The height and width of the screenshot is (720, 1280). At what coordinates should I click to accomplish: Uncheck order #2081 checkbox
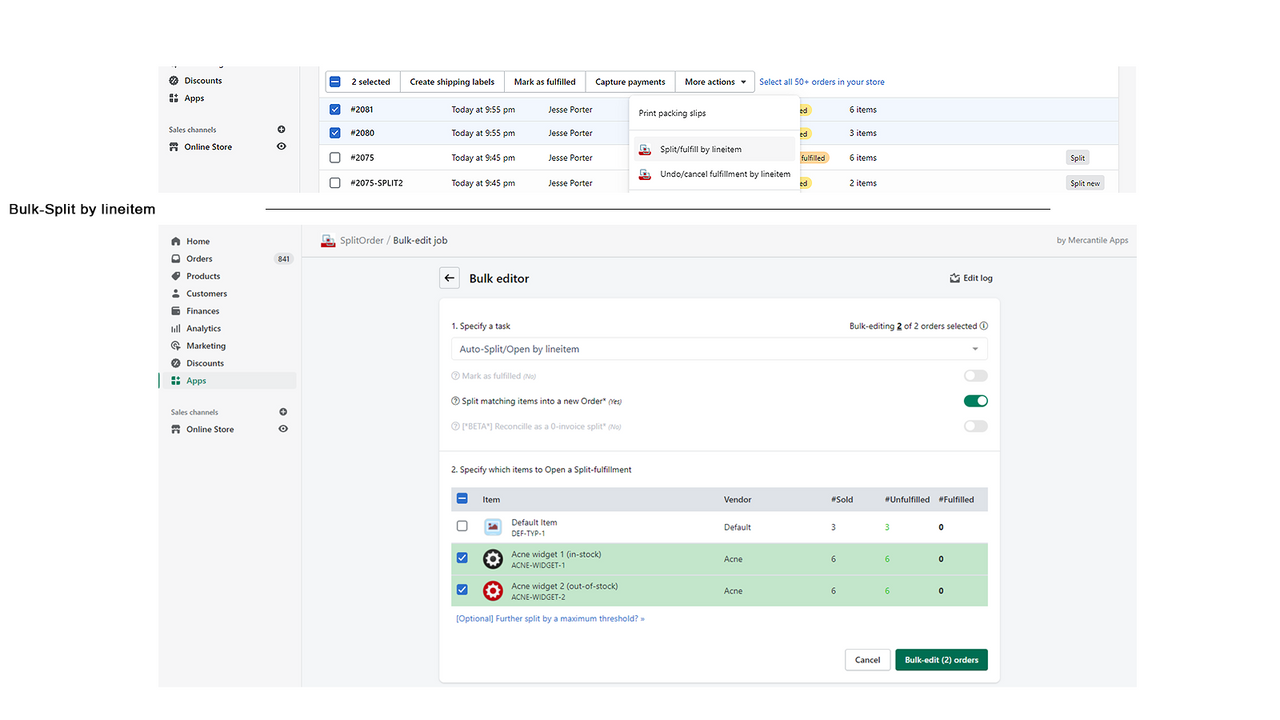click(x=335, y=109)
